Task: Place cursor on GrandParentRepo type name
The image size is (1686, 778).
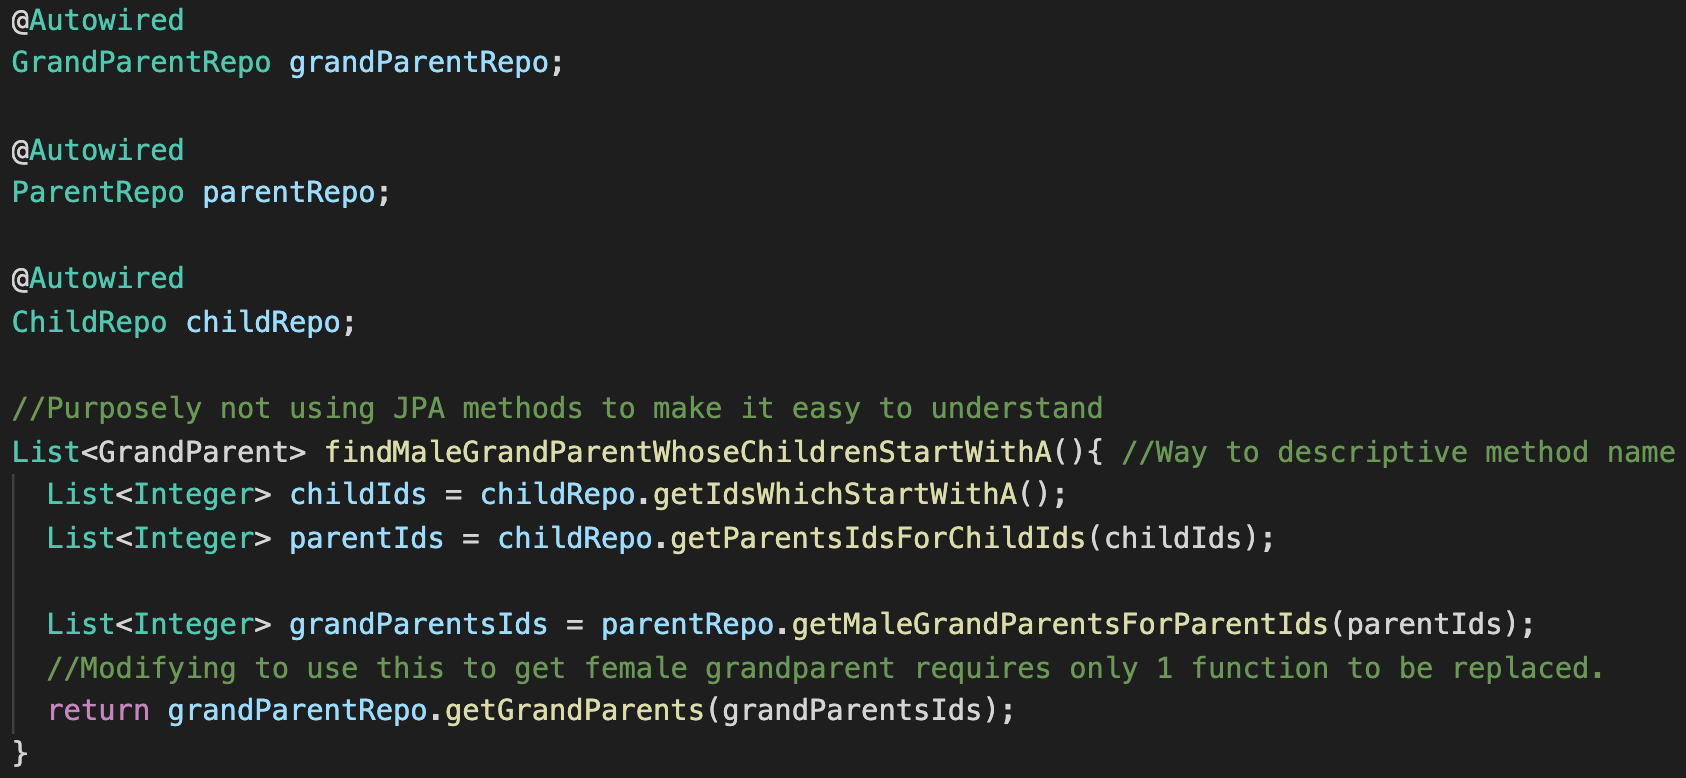Action: (x=141, y=62)
